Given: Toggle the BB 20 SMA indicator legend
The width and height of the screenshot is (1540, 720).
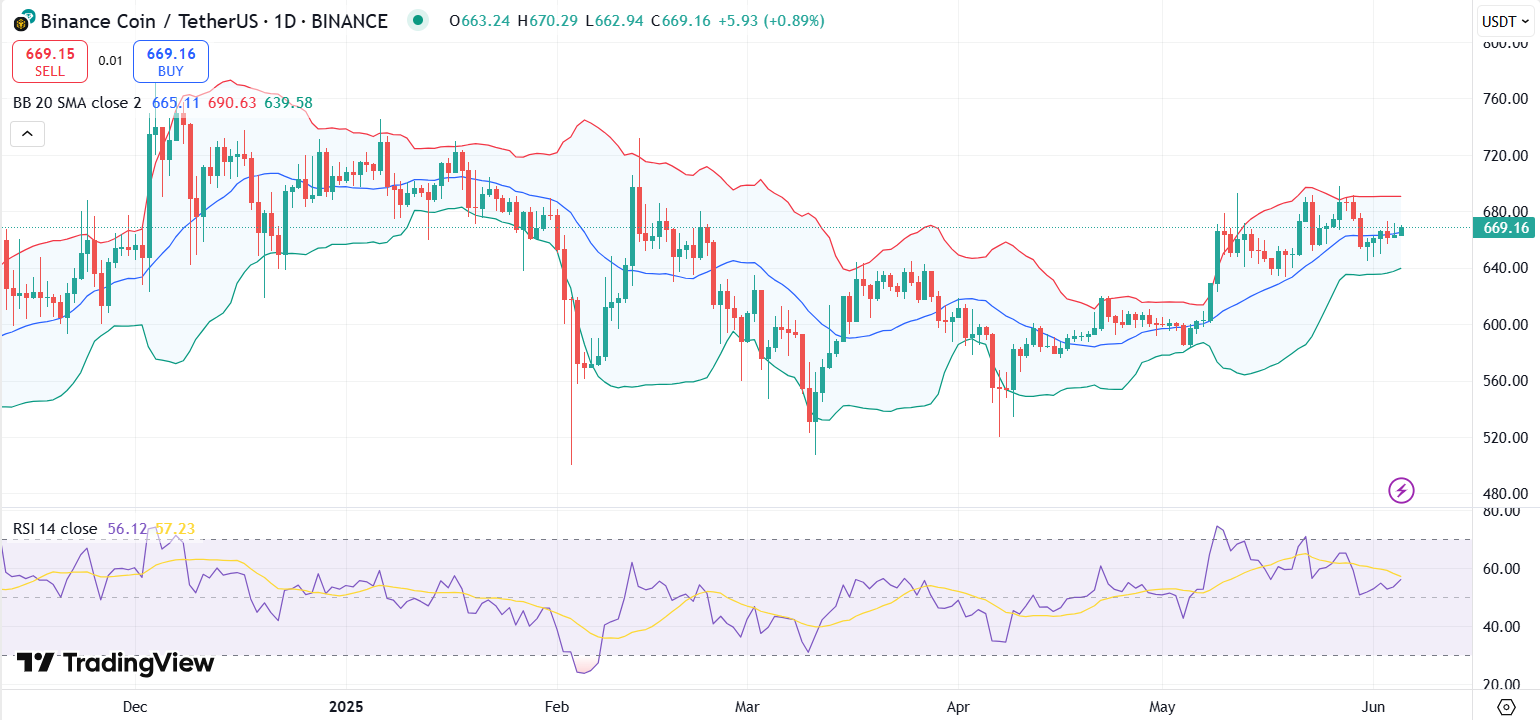Looking at the screenshot, I should click(x=75, y=102).
